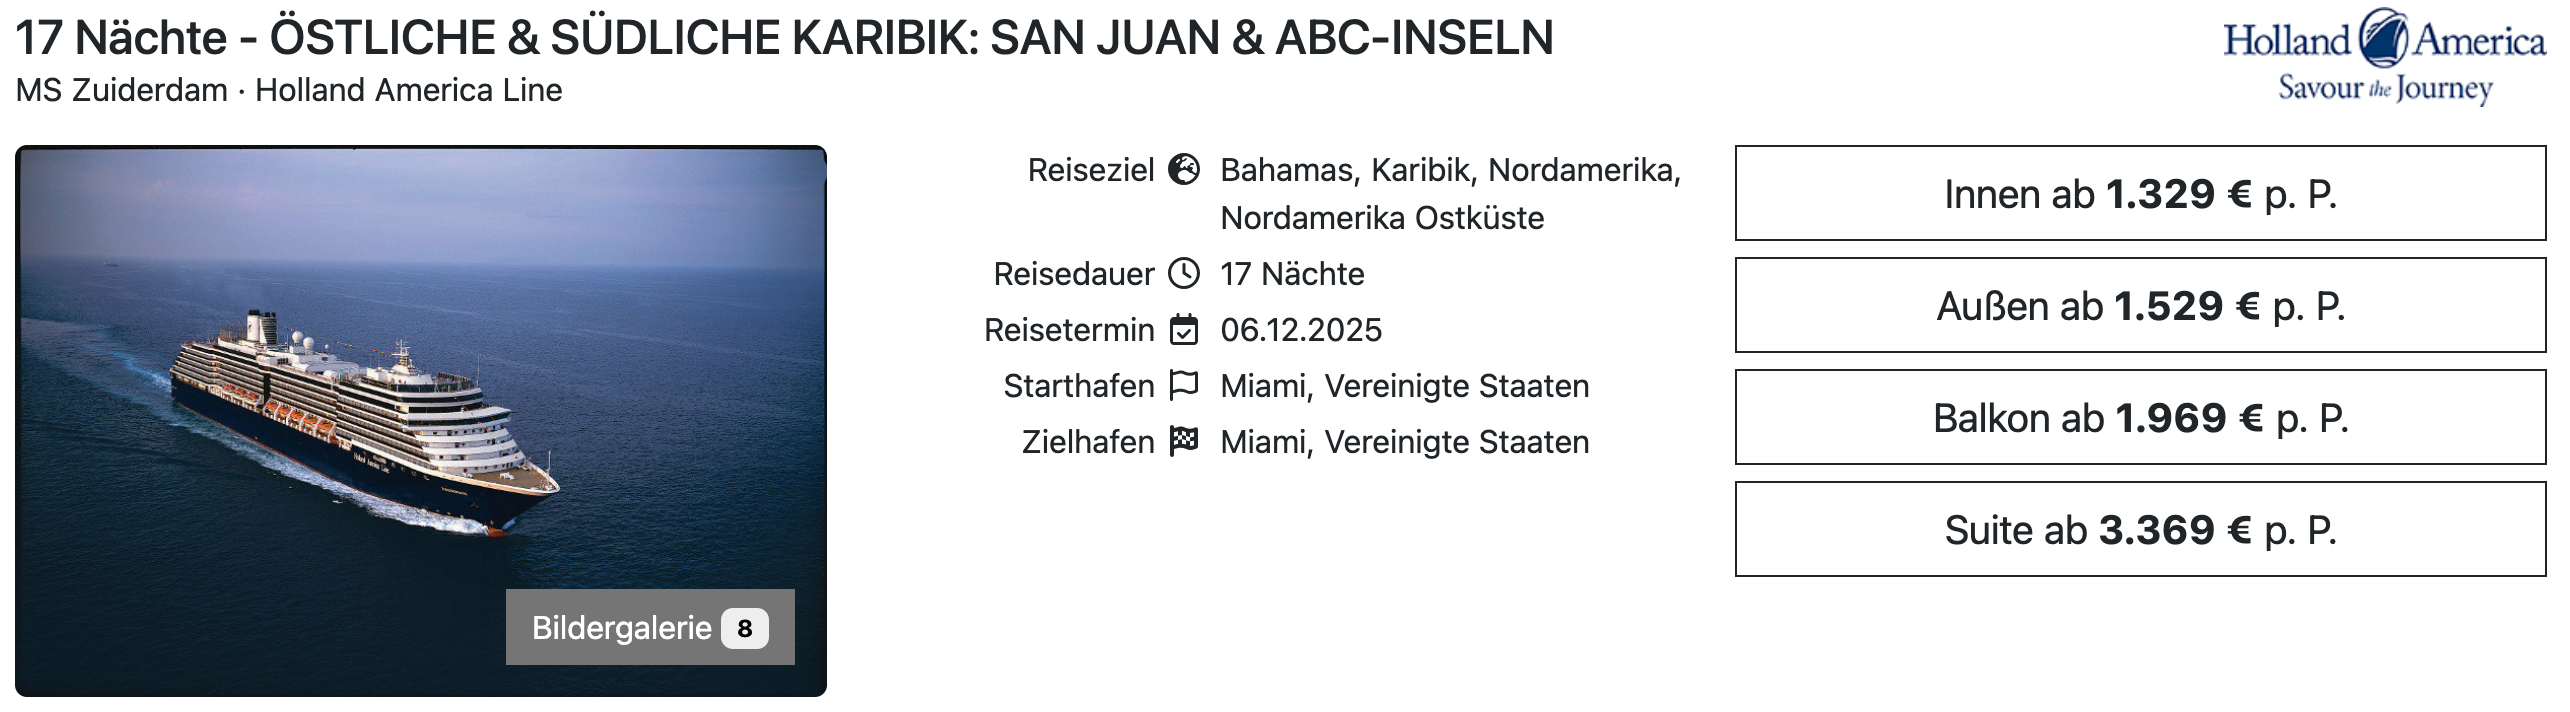Image resolution: width=2570 pixels, height=712 pixels.
Task: Click the clock icon beside Reisedauer
Action: point(1184,274)
